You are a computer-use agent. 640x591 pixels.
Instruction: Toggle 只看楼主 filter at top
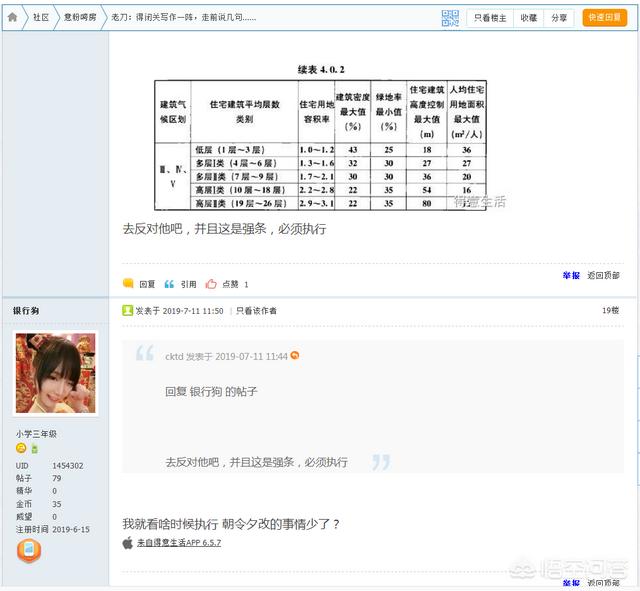click(490, 17)
